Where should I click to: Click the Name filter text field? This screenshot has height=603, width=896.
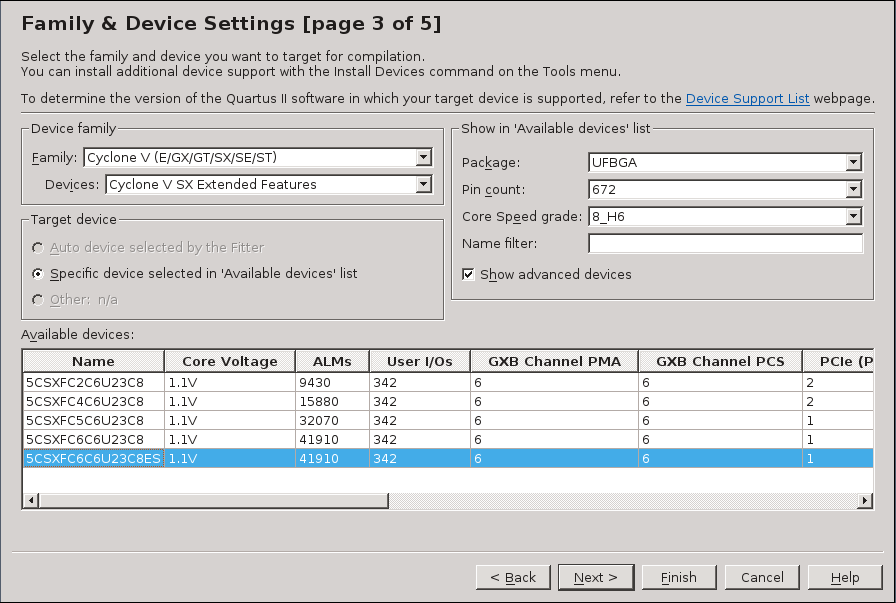[x=725, y=244]
